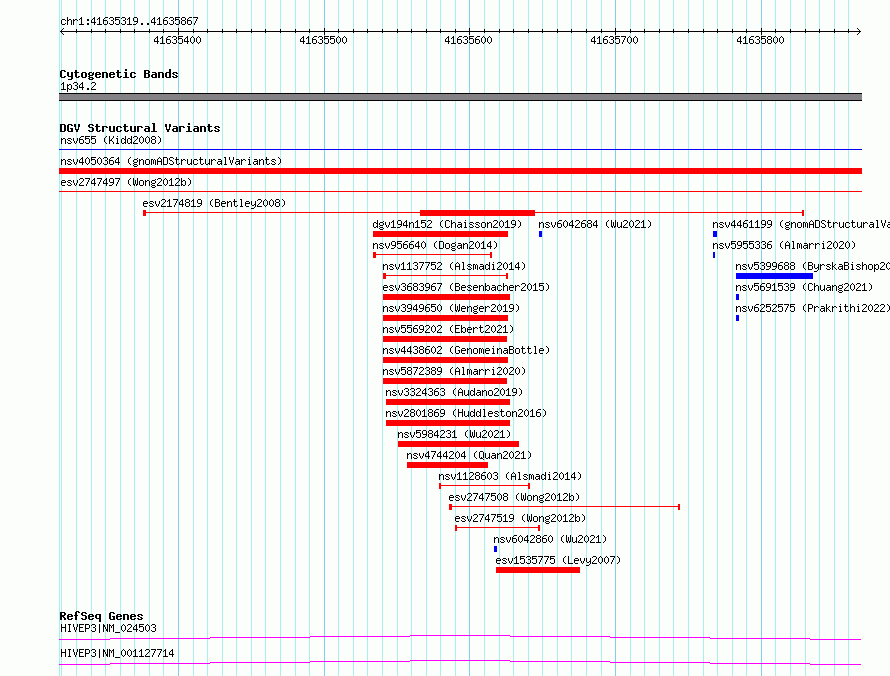This screenshot has height=676, width=890.
Task: Click the nsv3324363 (Audano2019) label
Action: (x=454, y=392)
